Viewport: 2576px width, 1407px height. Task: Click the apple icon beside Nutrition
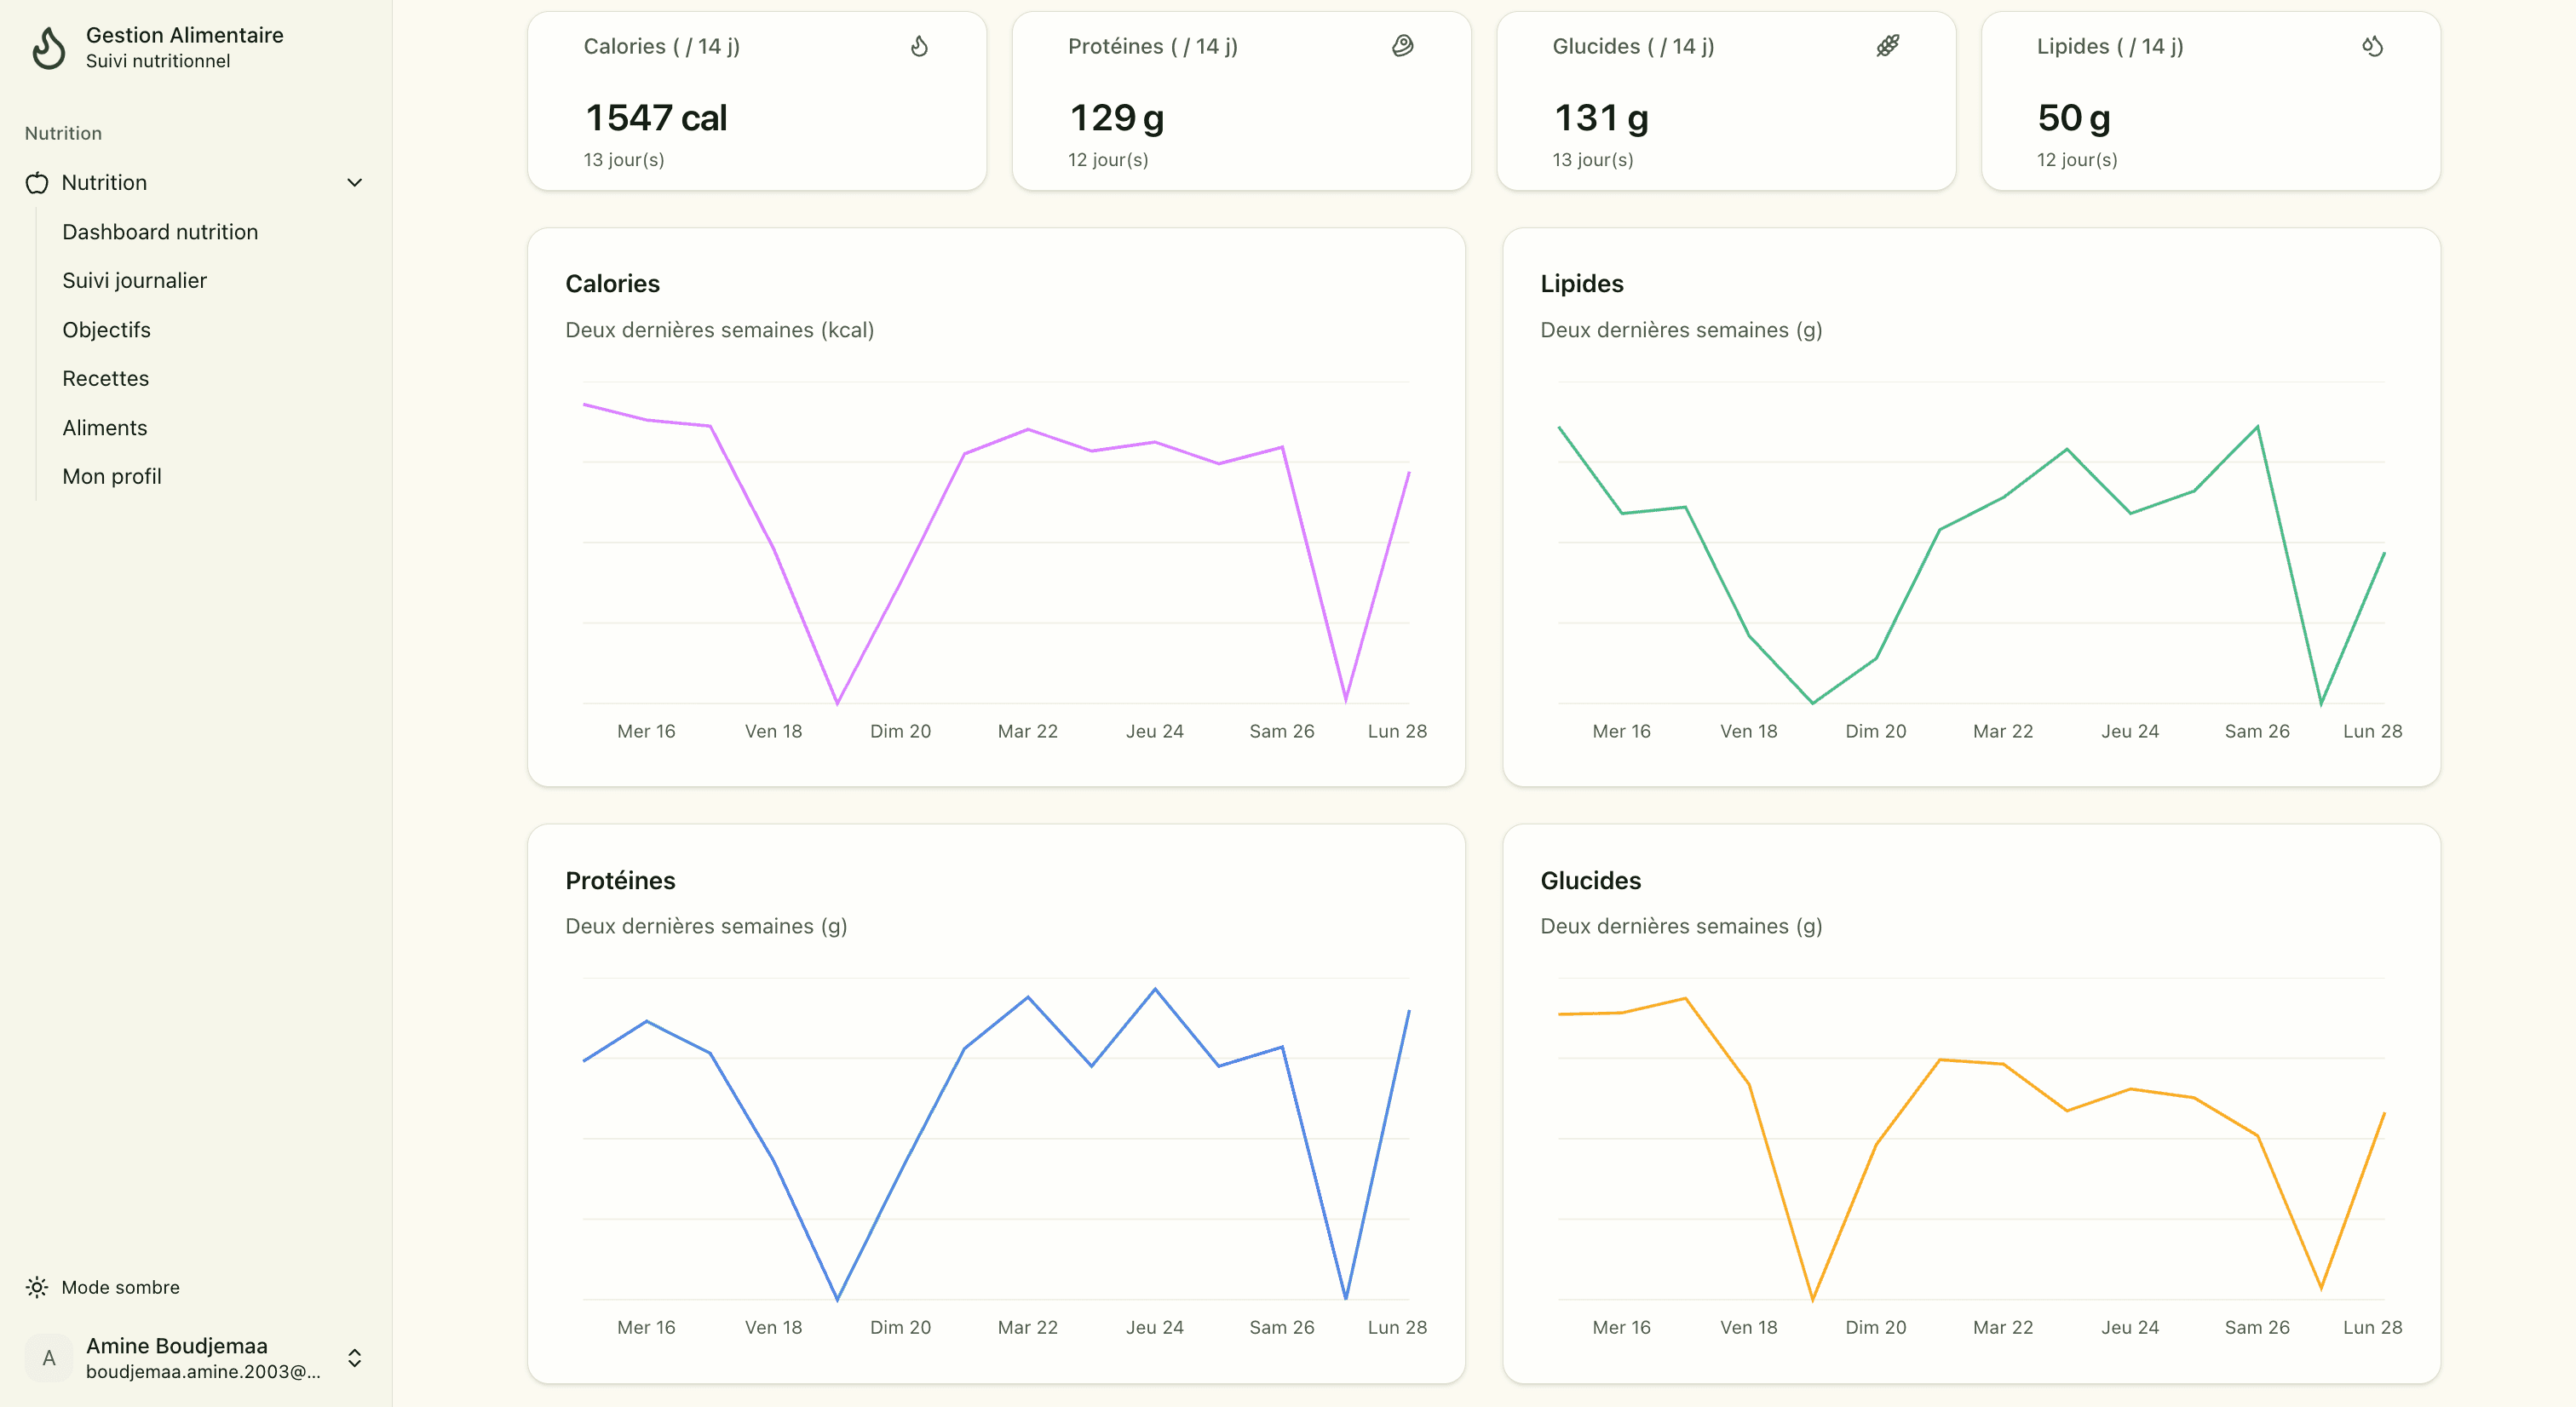coord(37,183)
